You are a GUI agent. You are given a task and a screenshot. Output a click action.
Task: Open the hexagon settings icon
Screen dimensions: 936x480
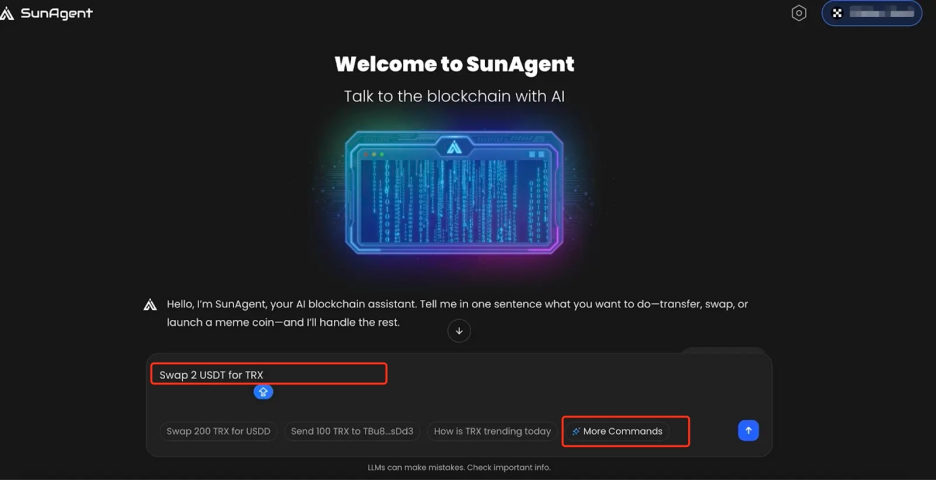click(x=799, y=13)
